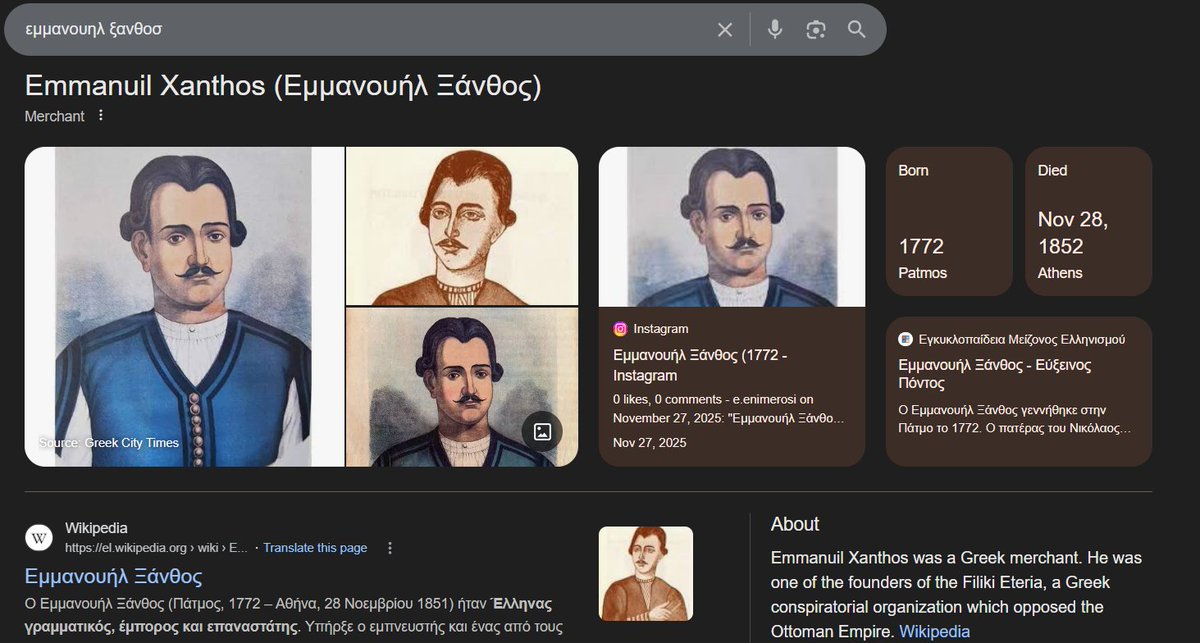Open the thumbnail beside the Wikipedia result

coord(646,574)
